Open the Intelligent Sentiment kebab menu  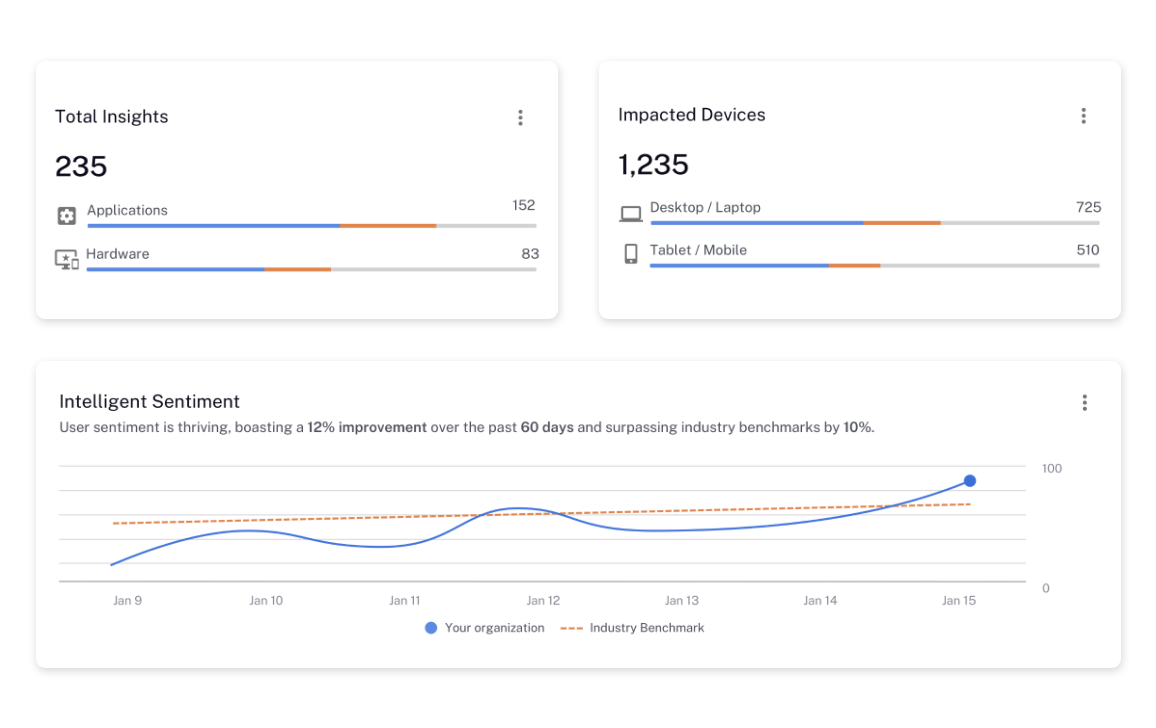[1084, 403]
